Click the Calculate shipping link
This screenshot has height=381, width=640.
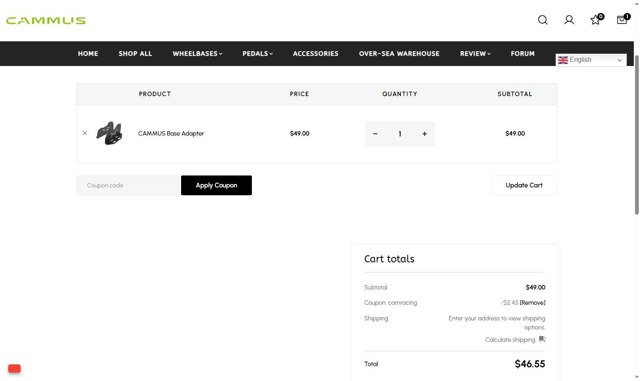[x=510, y=339]
